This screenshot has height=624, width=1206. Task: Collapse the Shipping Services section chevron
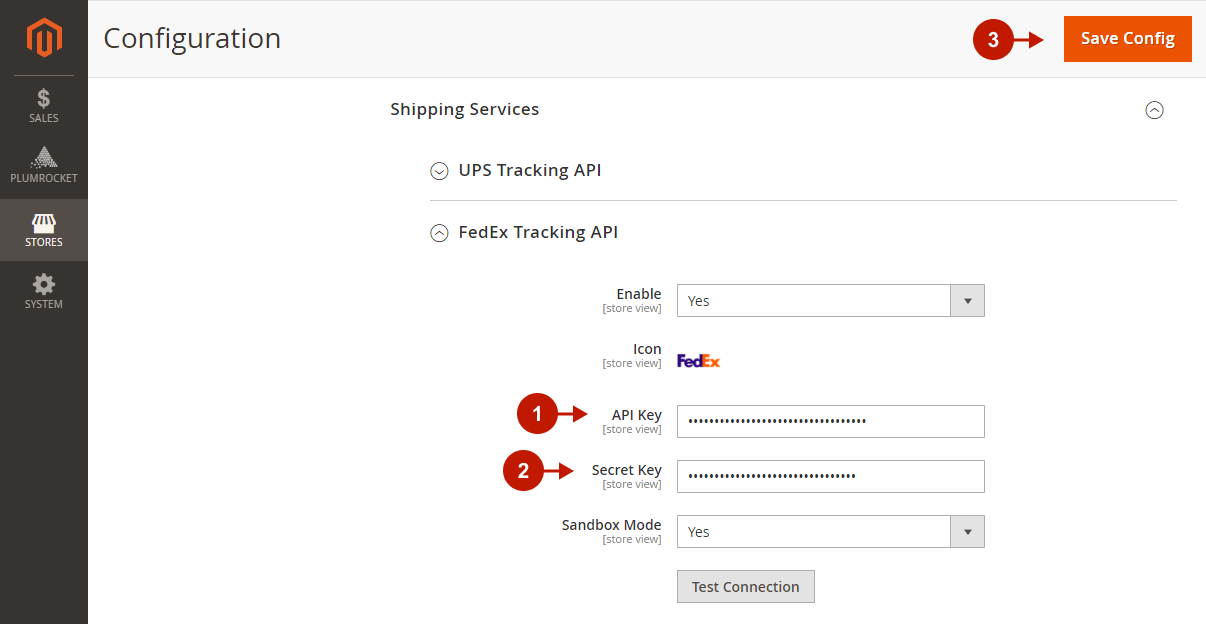click(x=1154, y=110)
